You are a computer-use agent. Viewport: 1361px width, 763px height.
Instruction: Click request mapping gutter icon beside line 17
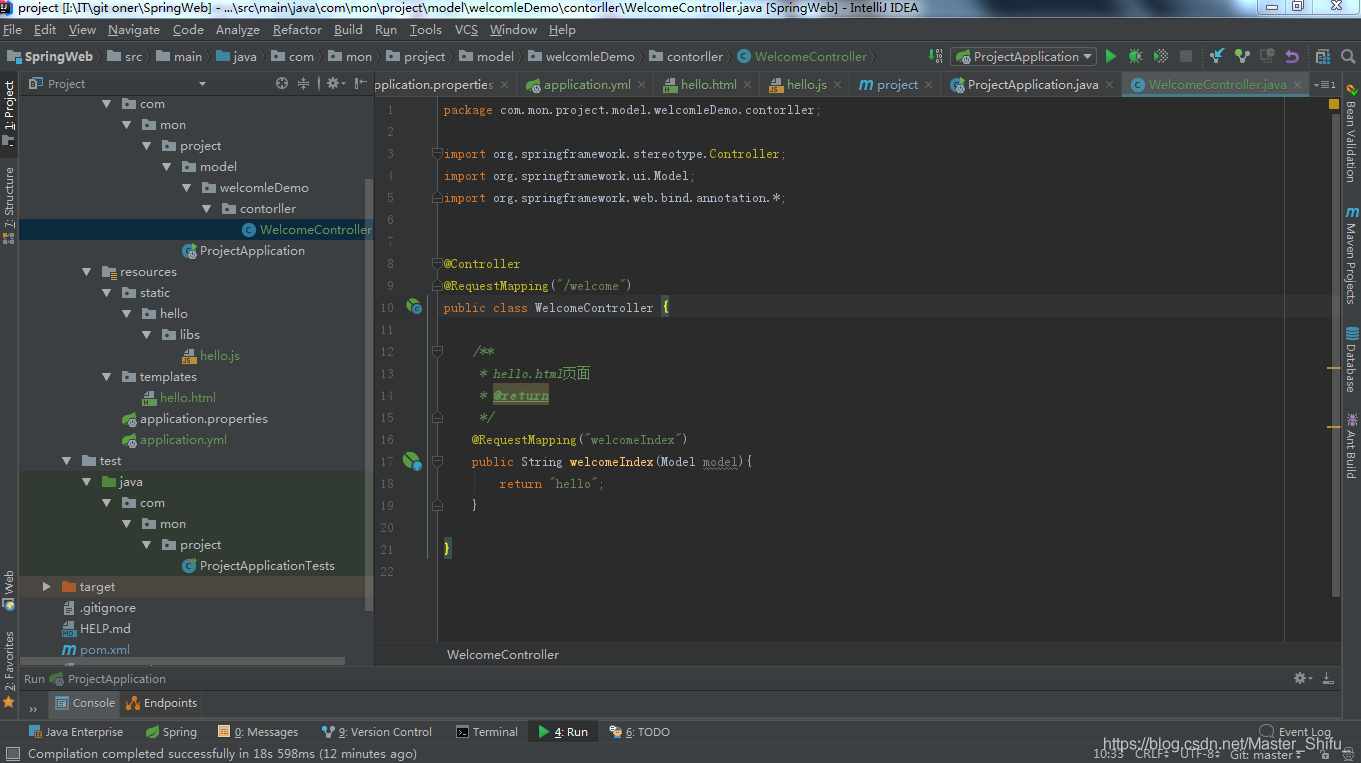pos(412,461)
